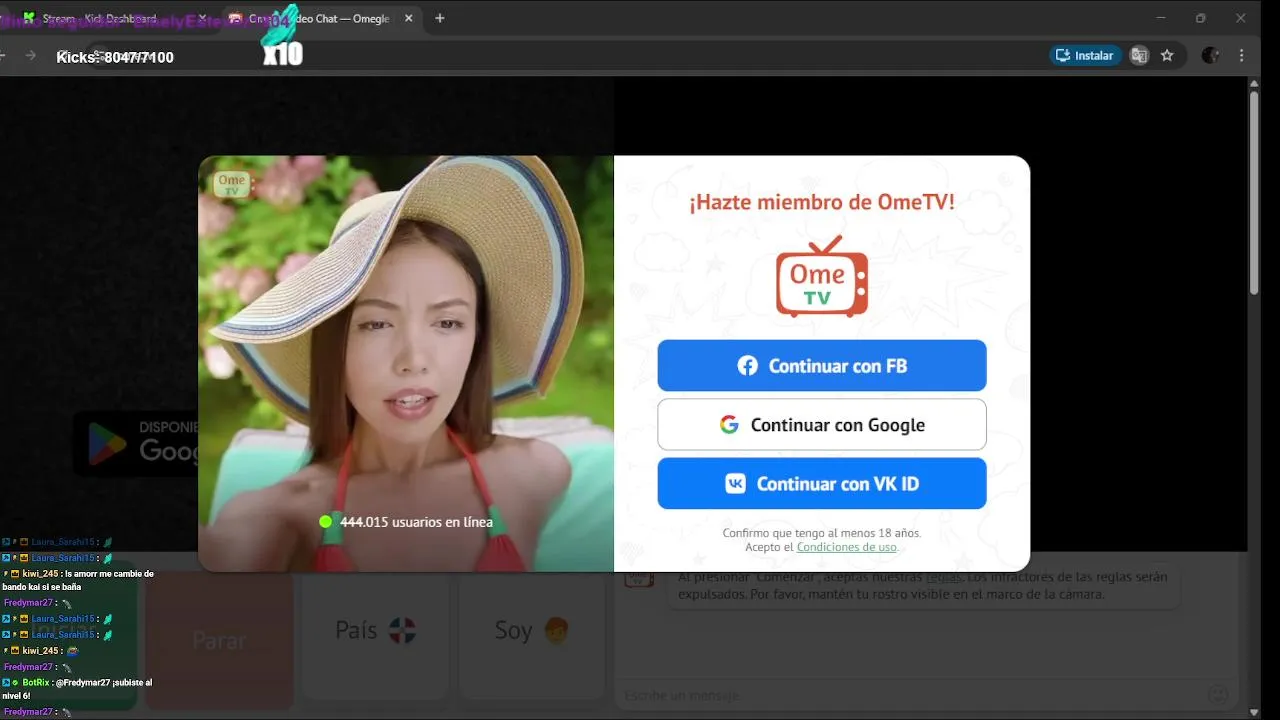Click the forward navigation arrow
This screenshot has height=720, width=1280.
[x=30, y=56]
